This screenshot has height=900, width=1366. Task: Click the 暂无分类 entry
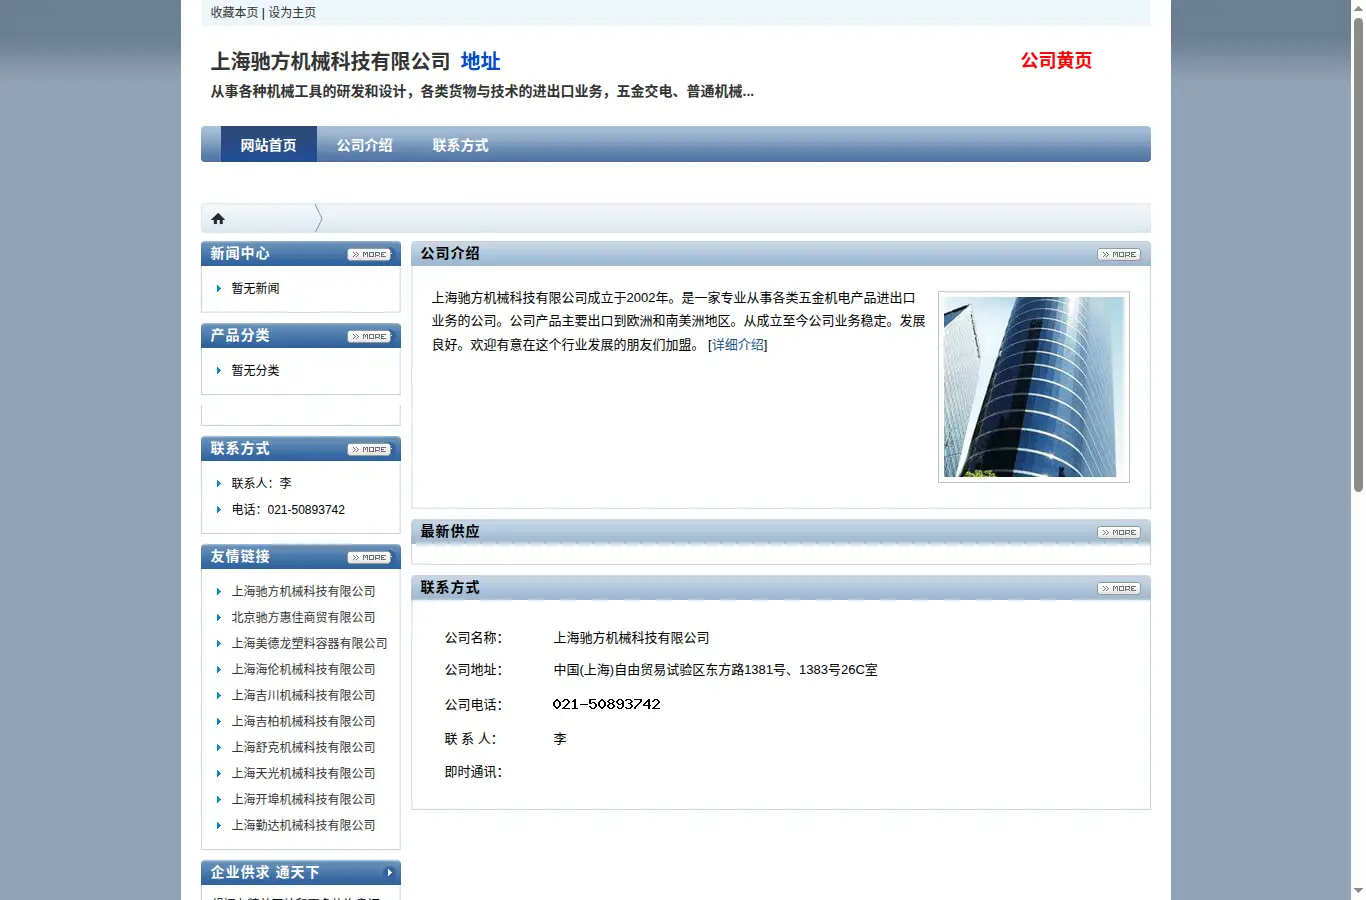[x=255, y=371]
